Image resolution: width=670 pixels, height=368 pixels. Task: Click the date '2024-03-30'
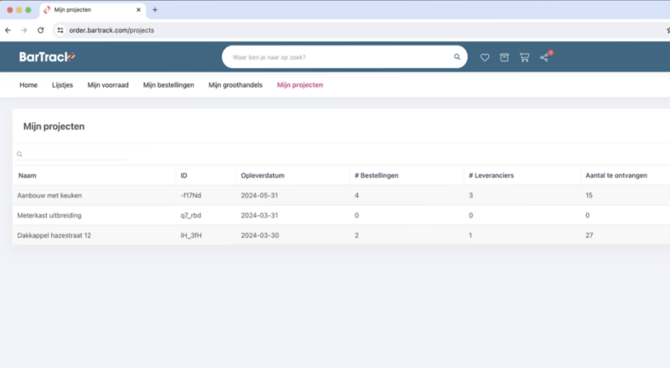tap(260, 236)
